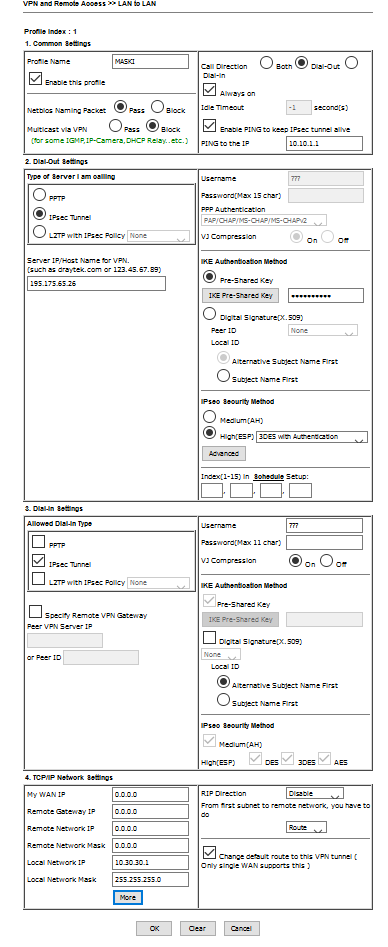Image resolution: width=388 pixels, height=947 pixels.
Task: Turn dial-in VJ Compression On
Action: (x=296, y=560)
